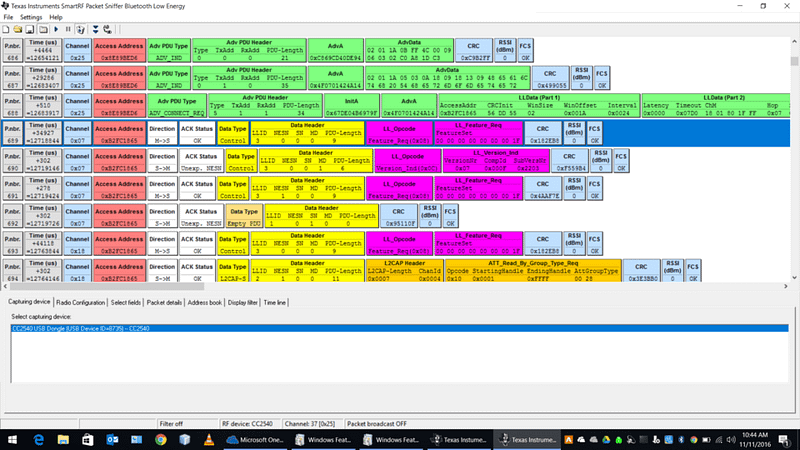Toggle auto-scroll double arrow icon

coord(95,30)
